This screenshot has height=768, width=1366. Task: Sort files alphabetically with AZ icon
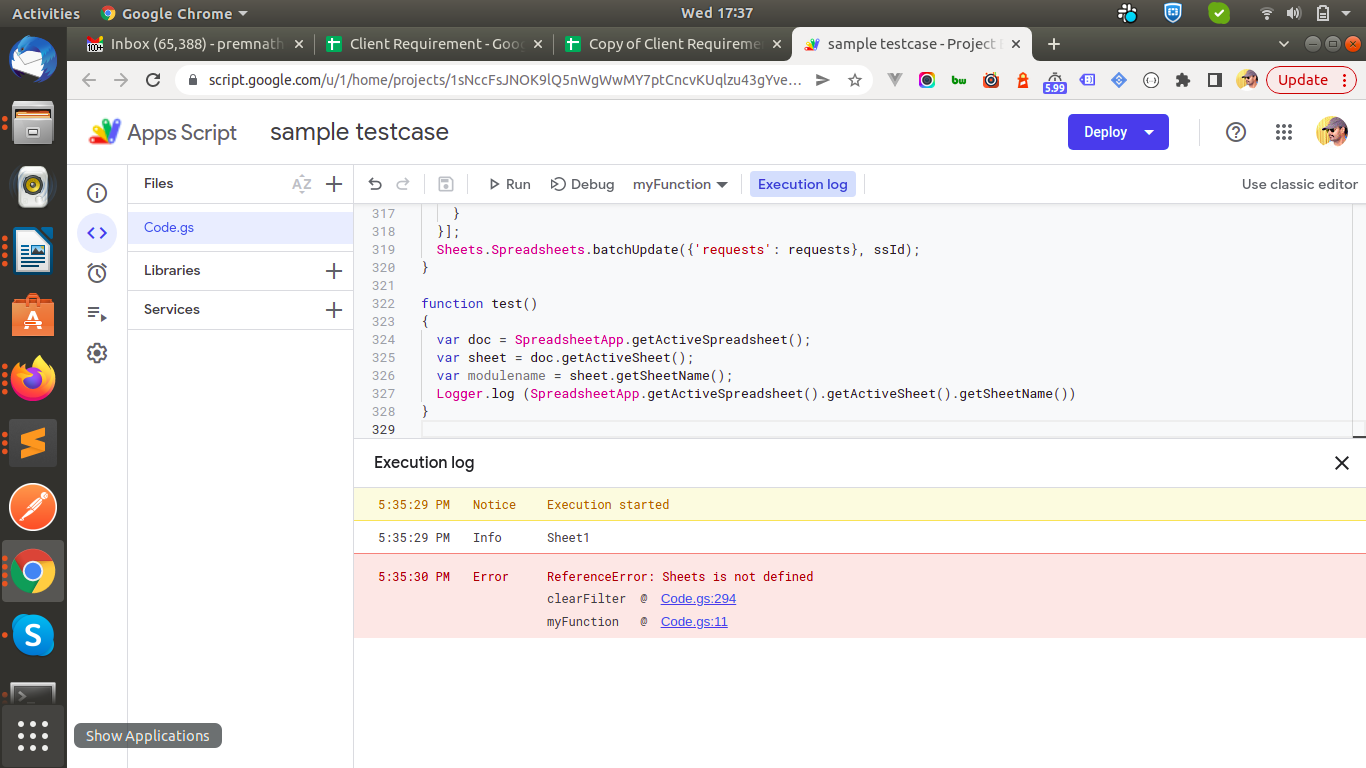(301, 184)
